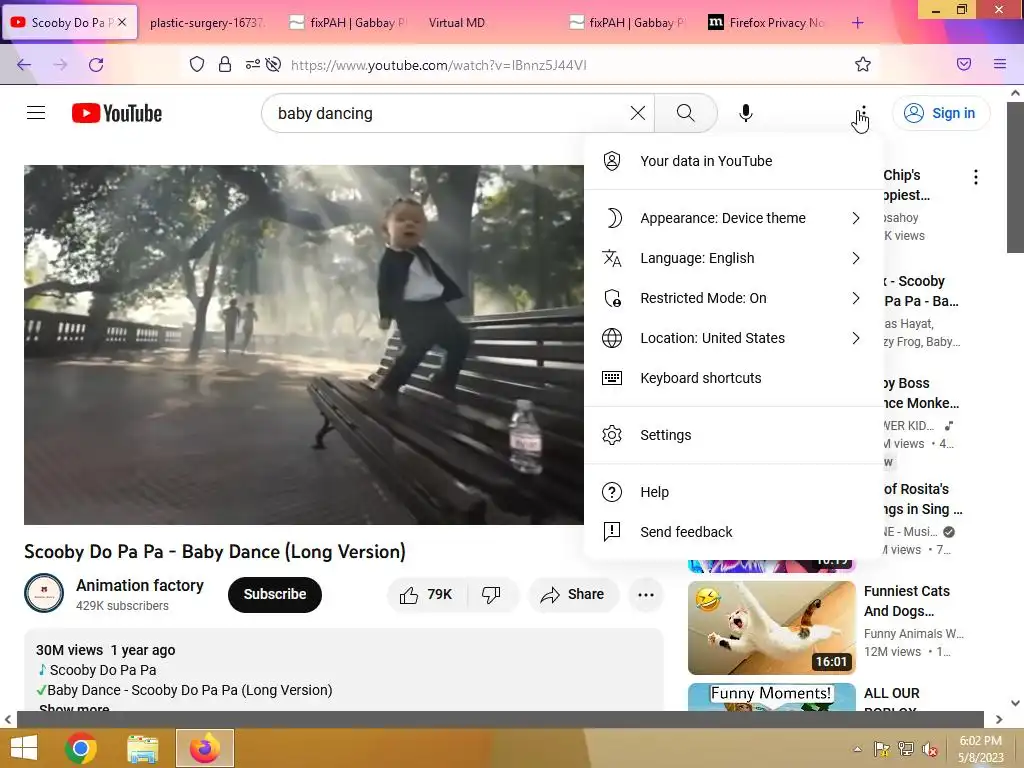Click the Share button
The height and width of the screenshot is (768, 1024).
click(573, 594)
